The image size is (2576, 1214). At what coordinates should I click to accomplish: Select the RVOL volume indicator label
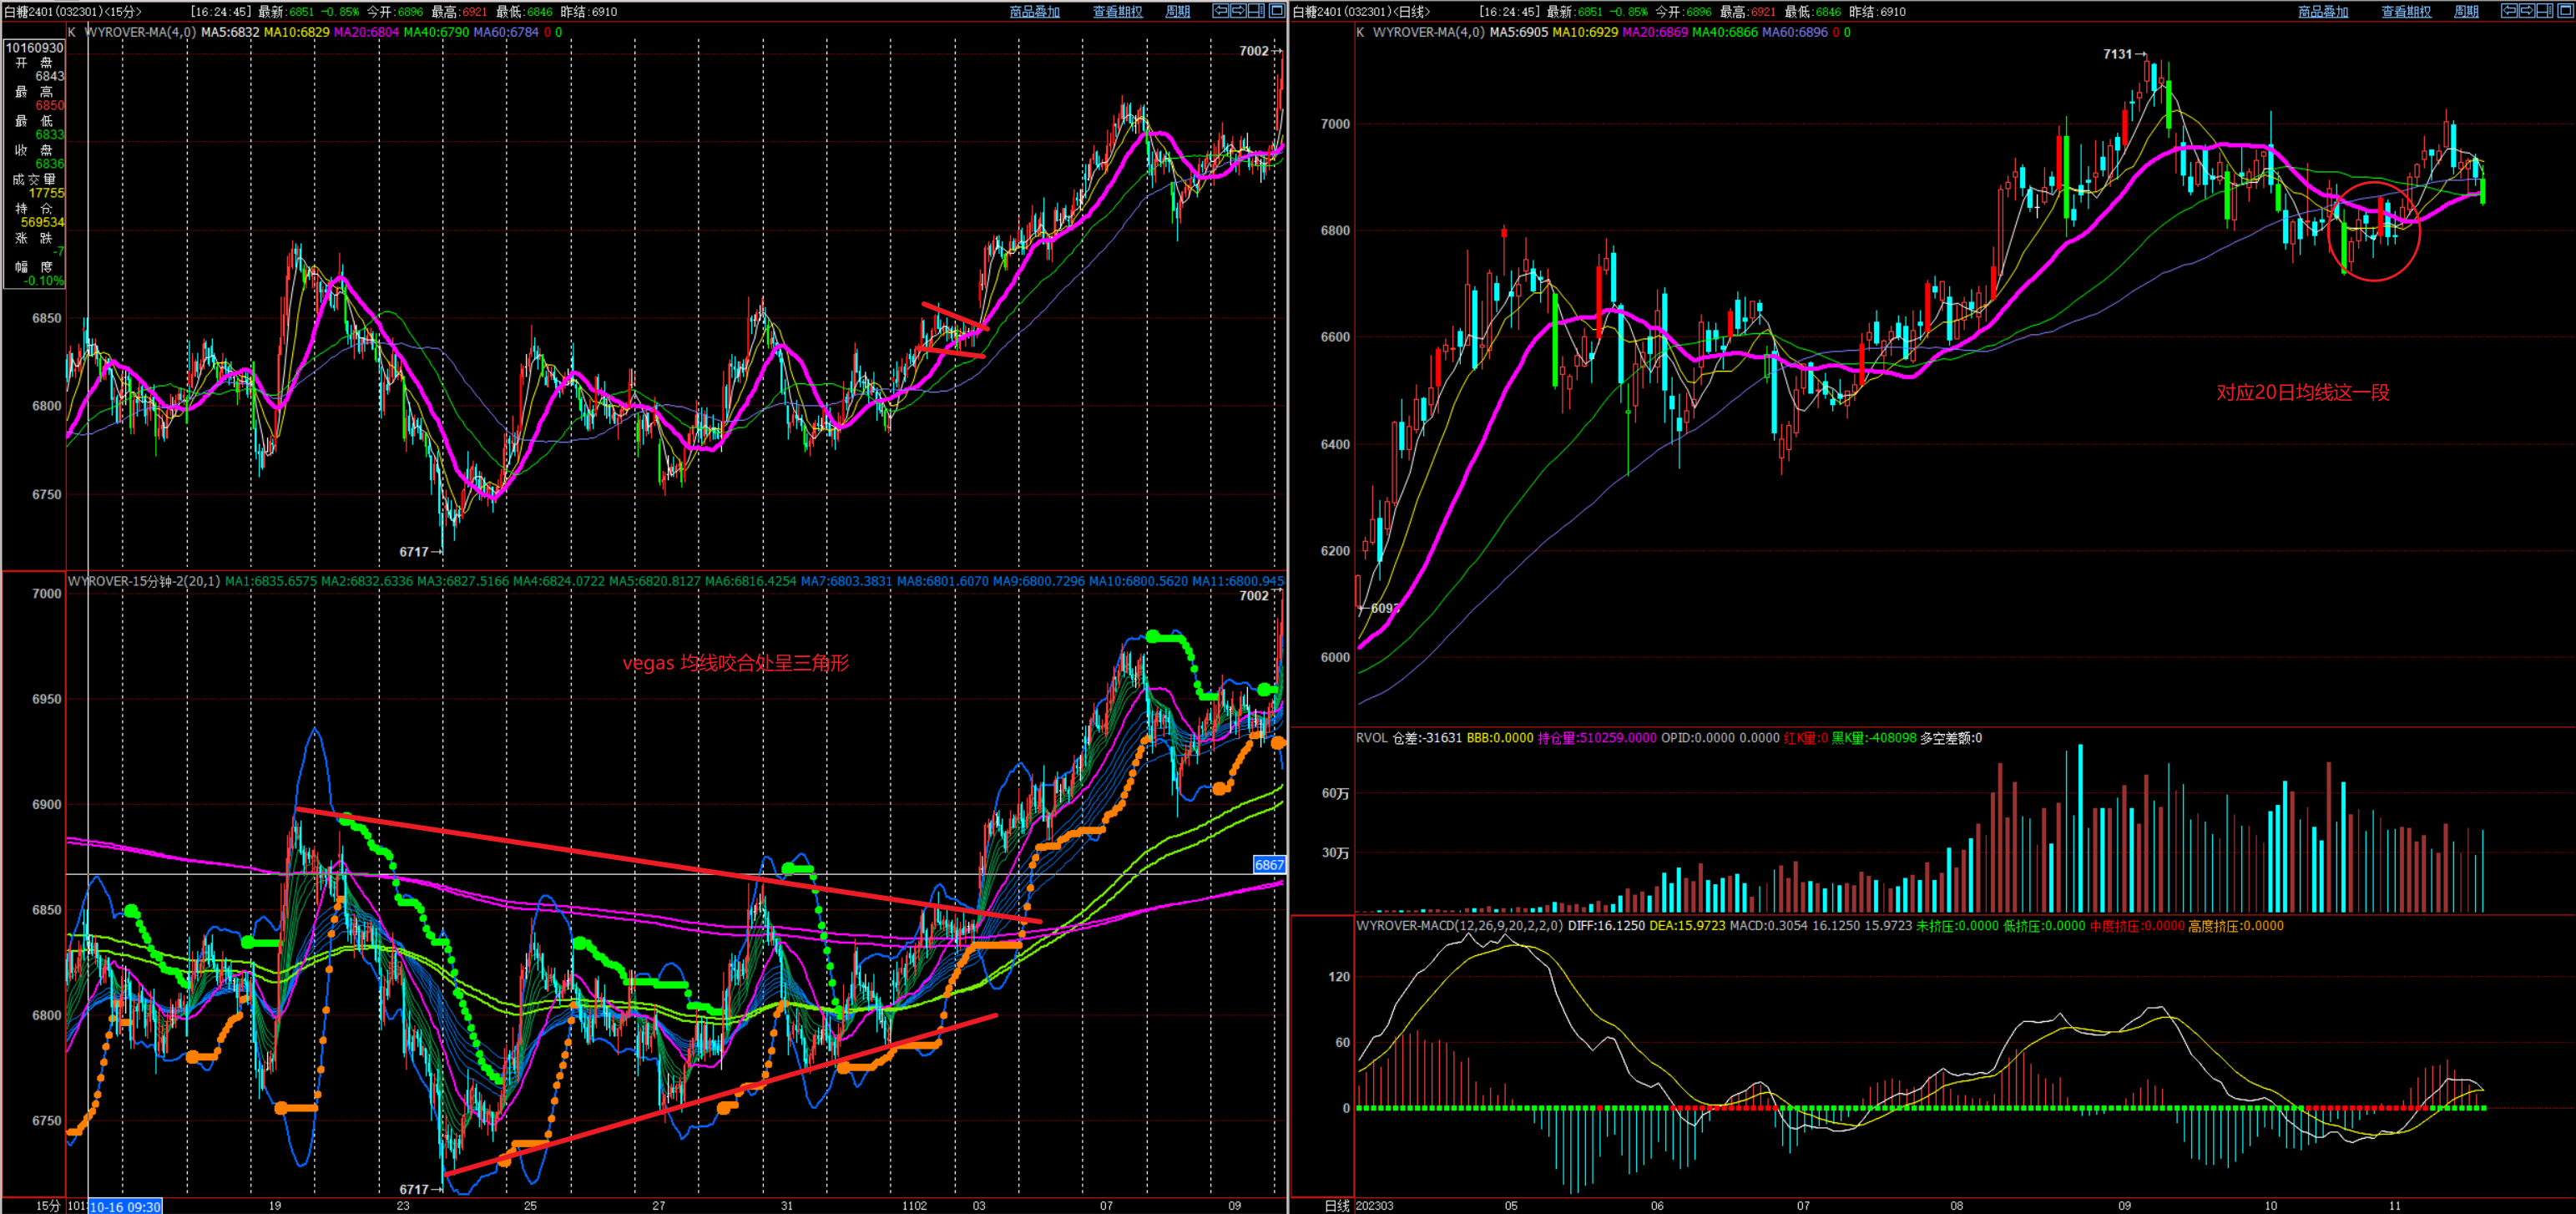[x=1371, y=738]
